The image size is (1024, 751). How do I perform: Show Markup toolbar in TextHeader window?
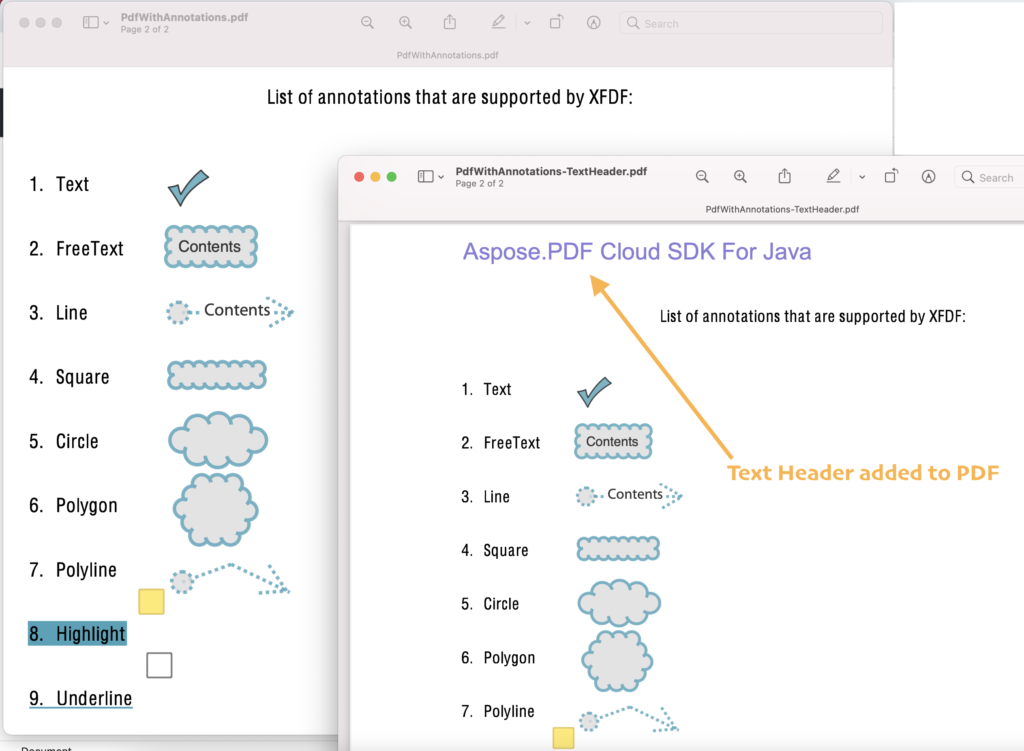928,176
